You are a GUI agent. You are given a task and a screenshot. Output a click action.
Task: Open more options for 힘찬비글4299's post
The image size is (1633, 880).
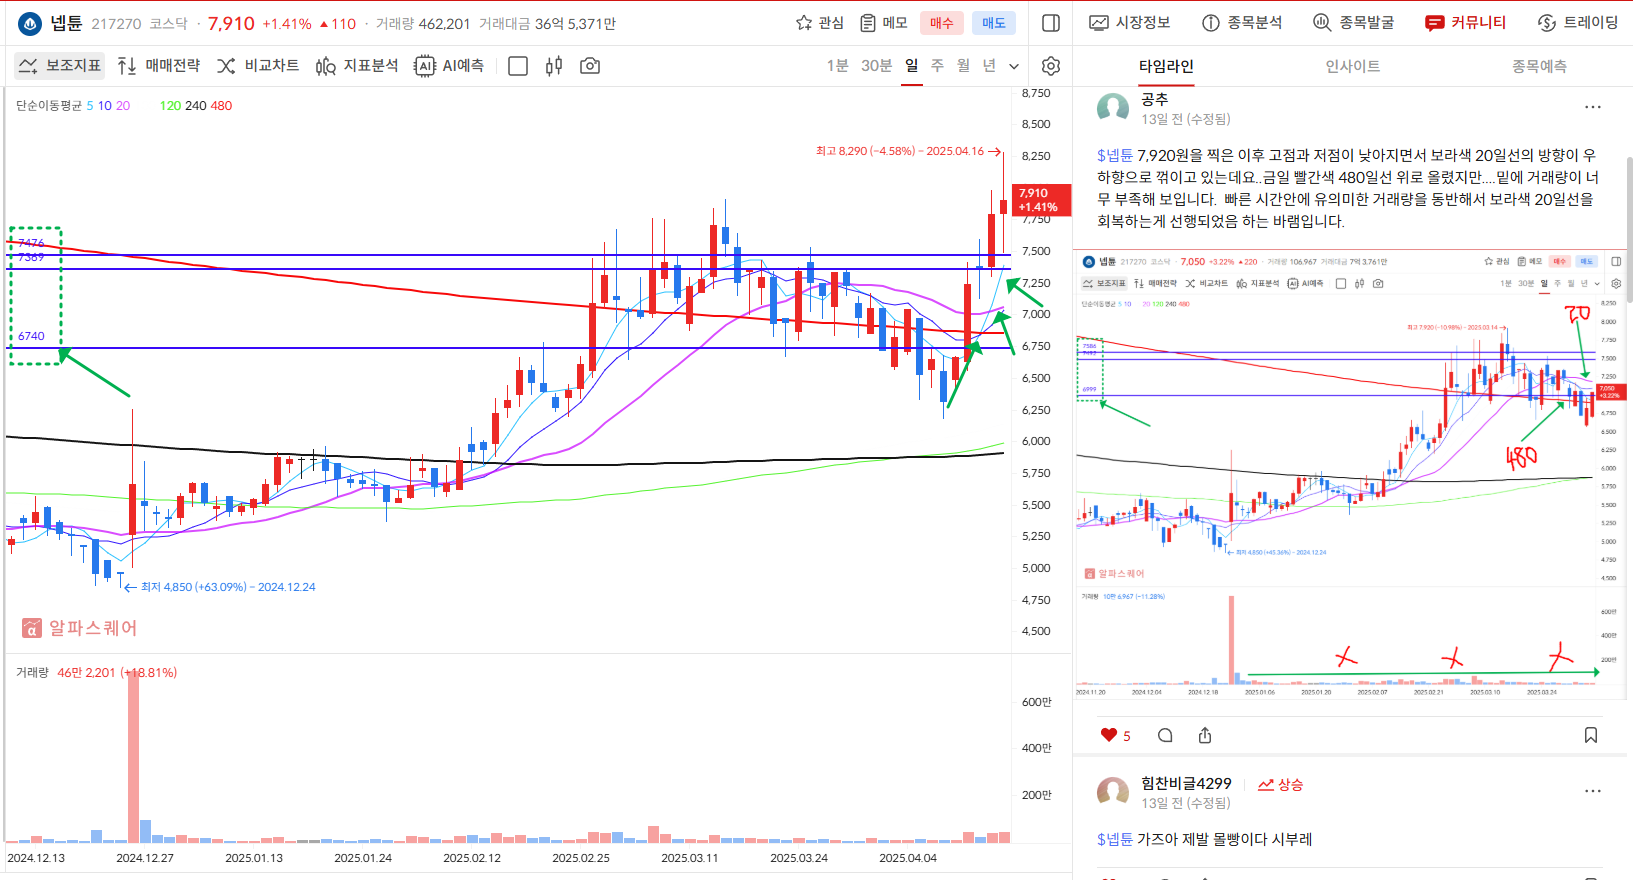point(1592,791)
